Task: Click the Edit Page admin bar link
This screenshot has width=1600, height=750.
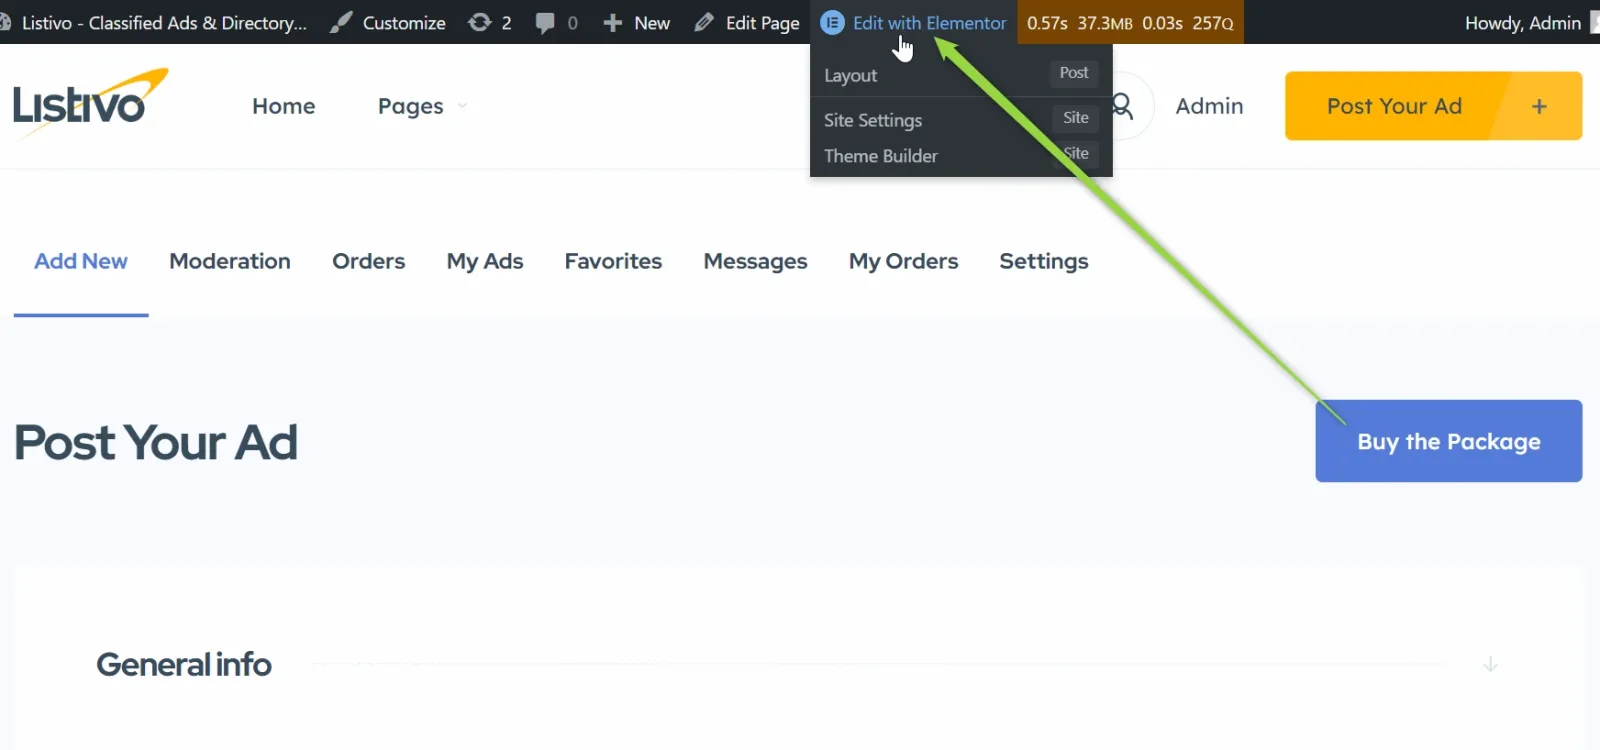Action: [x=763, y=22]
